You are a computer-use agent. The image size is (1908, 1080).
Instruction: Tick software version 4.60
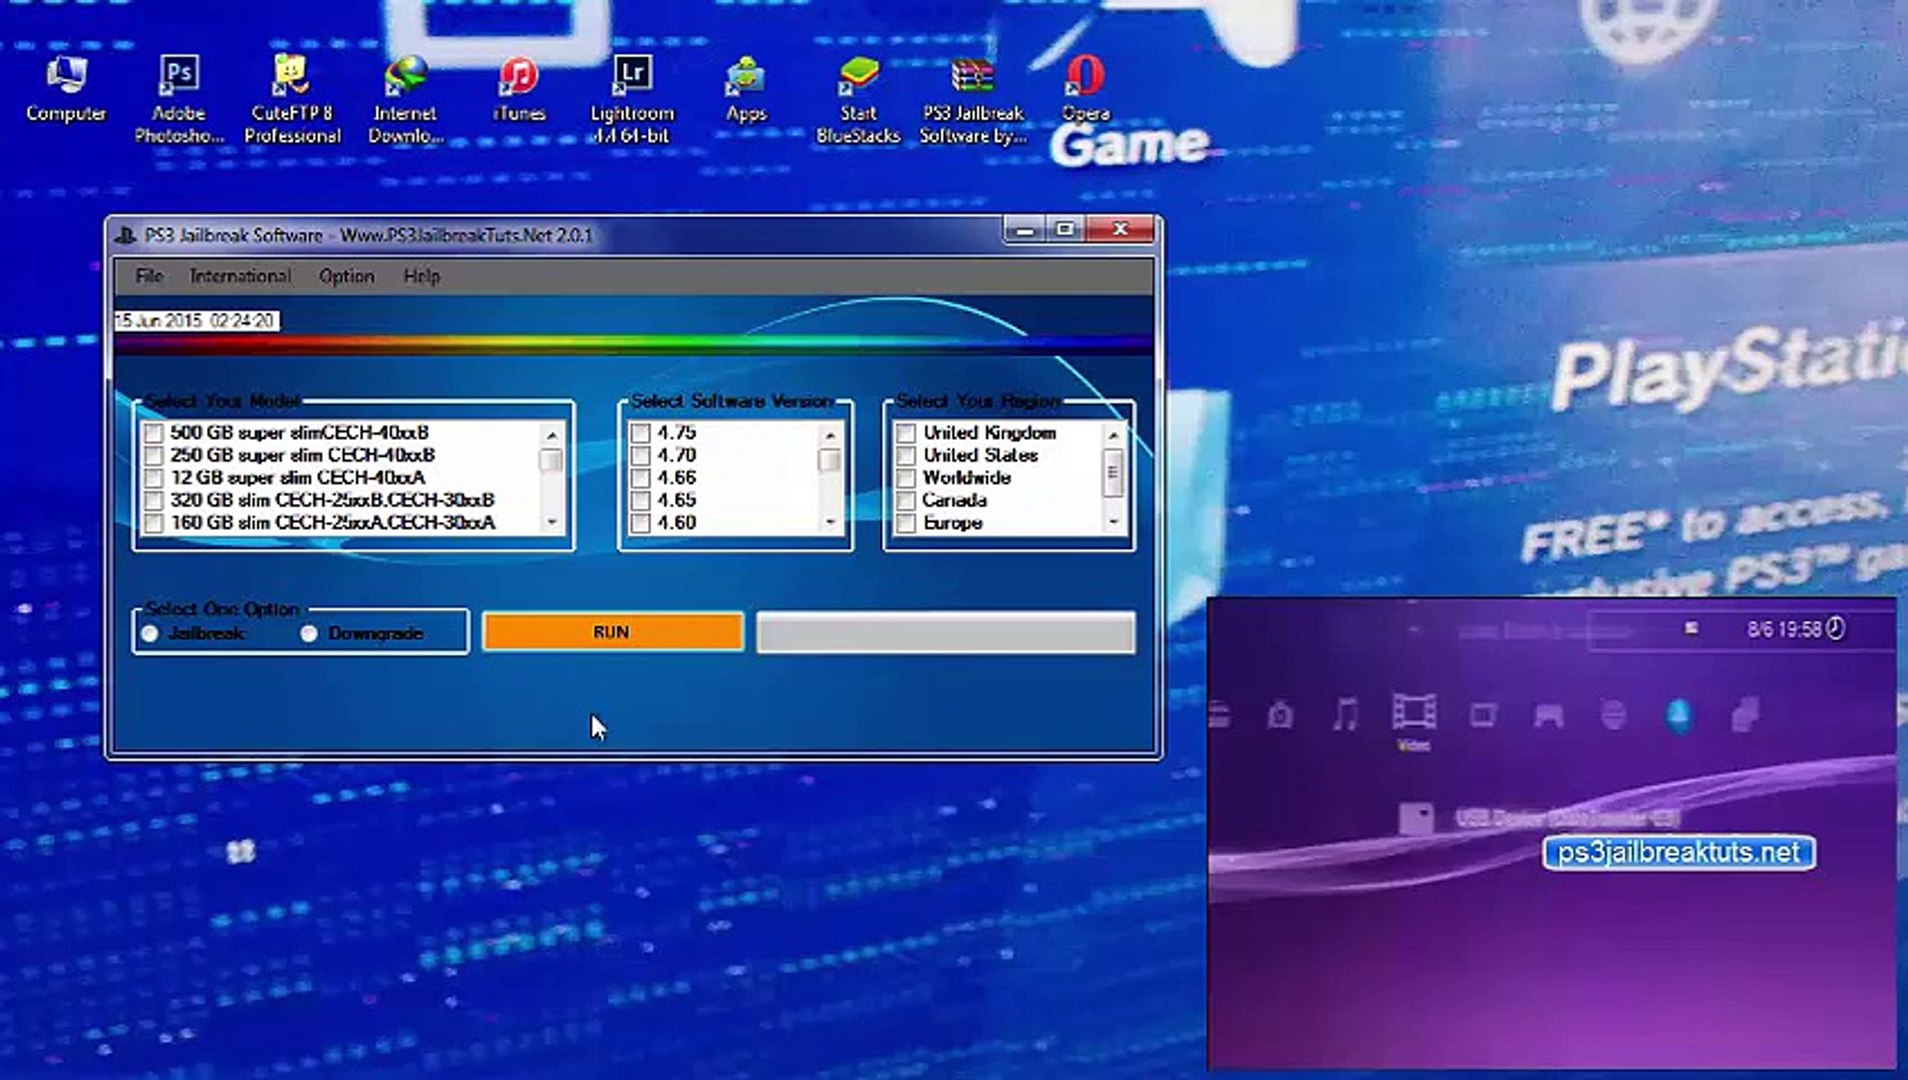point(640,523)
